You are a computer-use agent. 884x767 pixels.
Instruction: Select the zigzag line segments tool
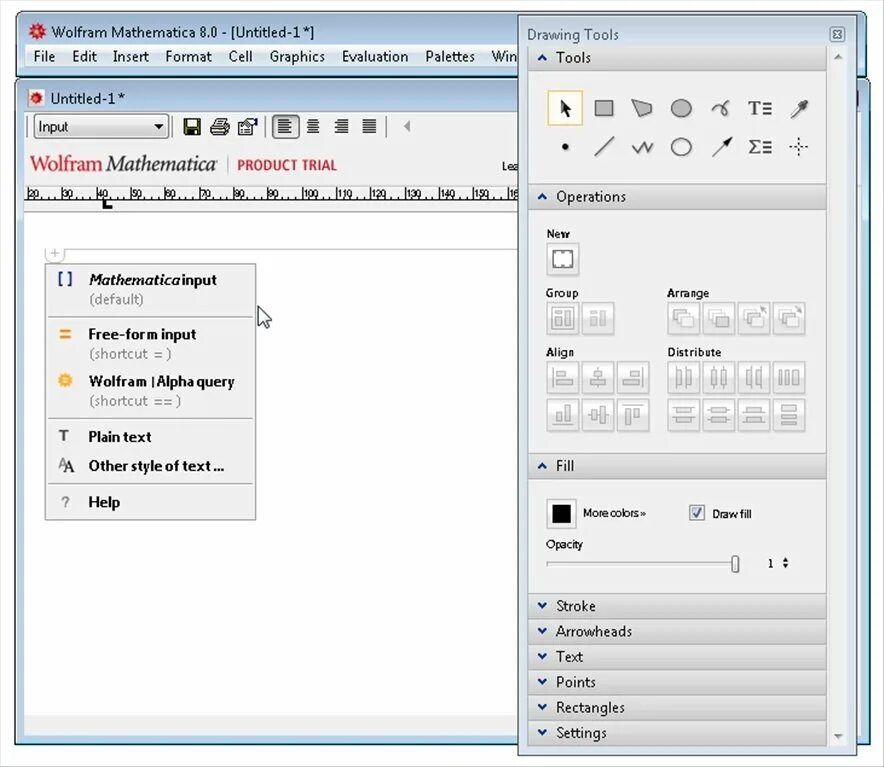coord(642,147)
